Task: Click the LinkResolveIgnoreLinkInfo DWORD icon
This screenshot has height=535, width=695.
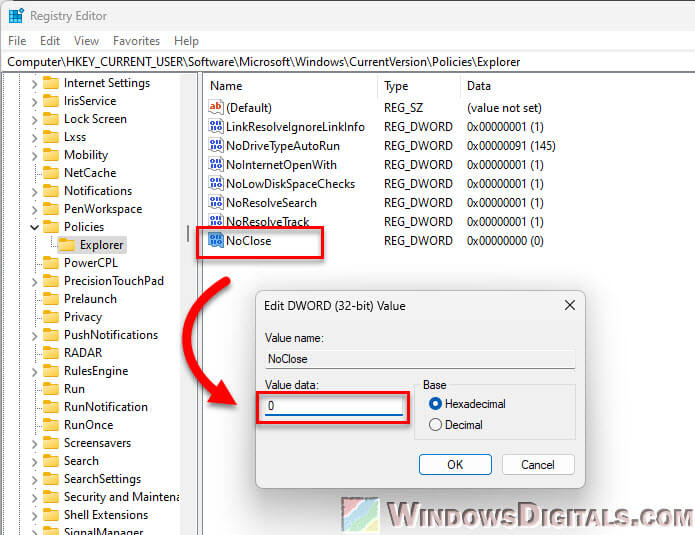Action: (215, 126)
